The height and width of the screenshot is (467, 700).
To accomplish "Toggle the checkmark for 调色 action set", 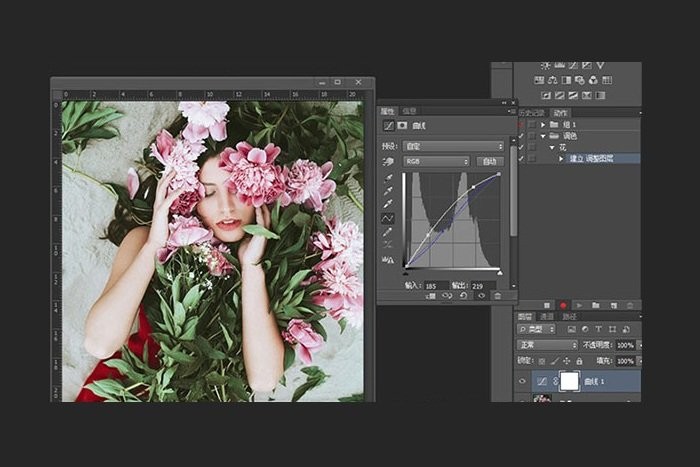I will pyautogui.click(x=521, y=135).
